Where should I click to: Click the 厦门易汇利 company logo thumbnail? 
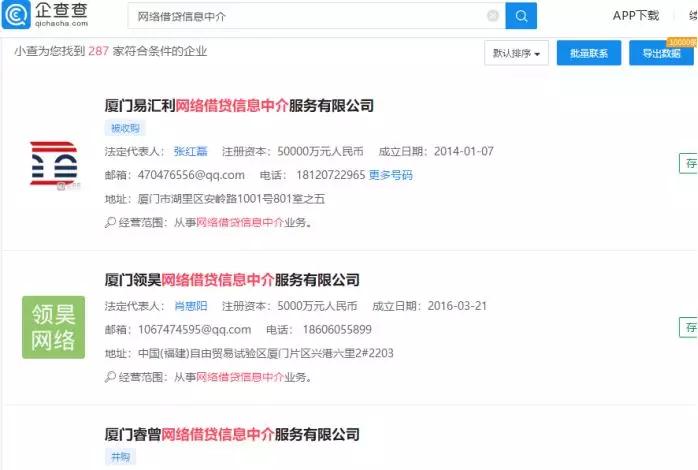(54, 164)
